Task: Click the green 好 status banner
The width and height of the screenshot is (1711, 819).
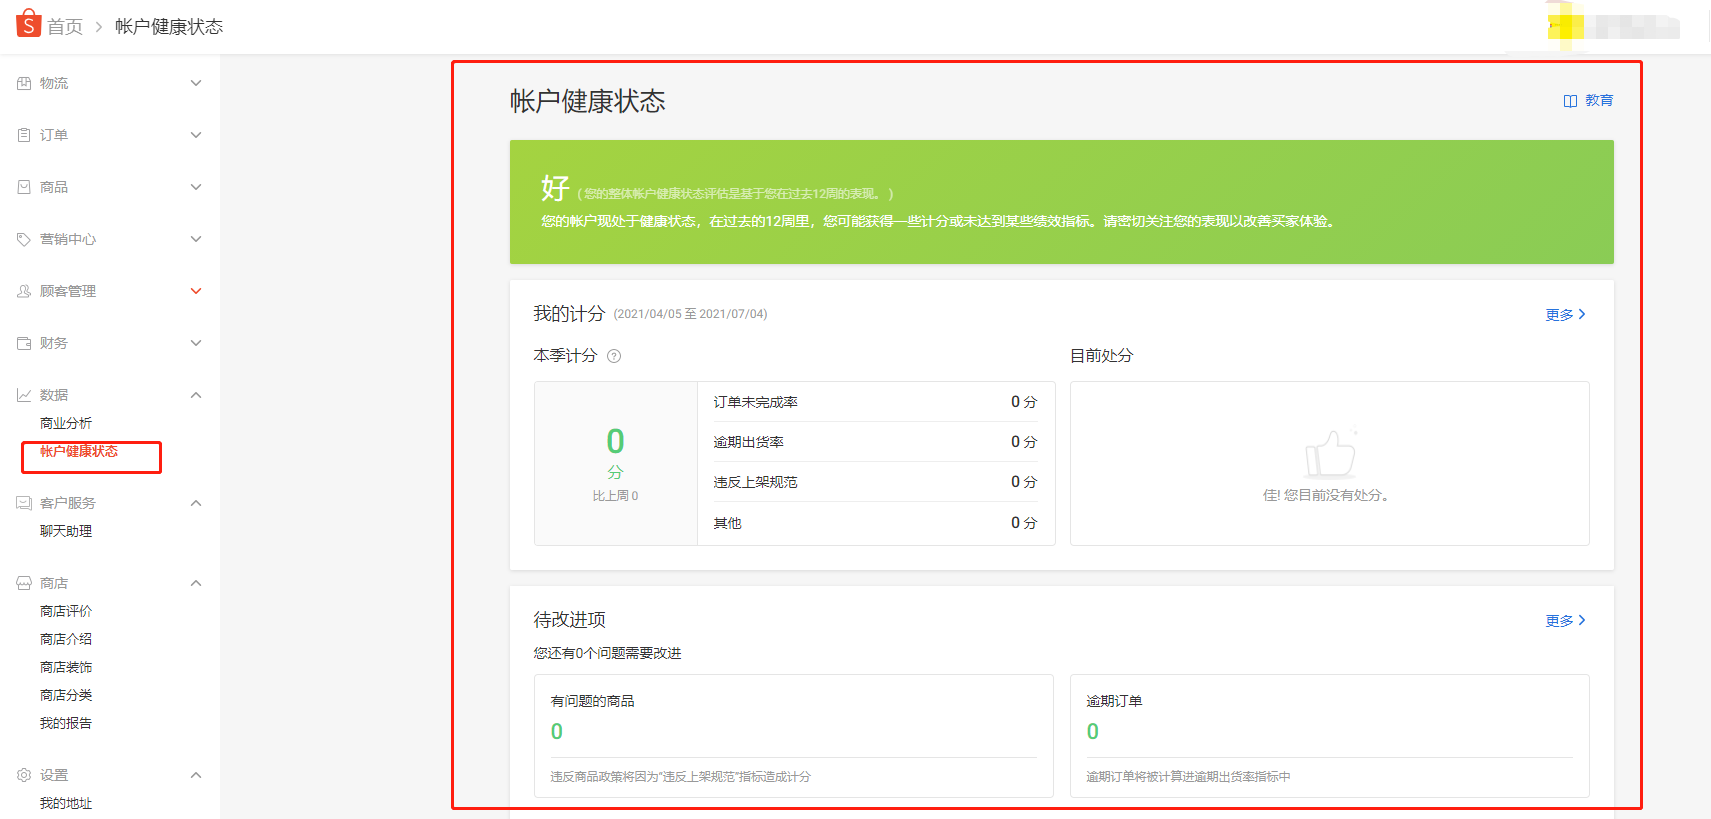Action: click(x=1062, y=202)
